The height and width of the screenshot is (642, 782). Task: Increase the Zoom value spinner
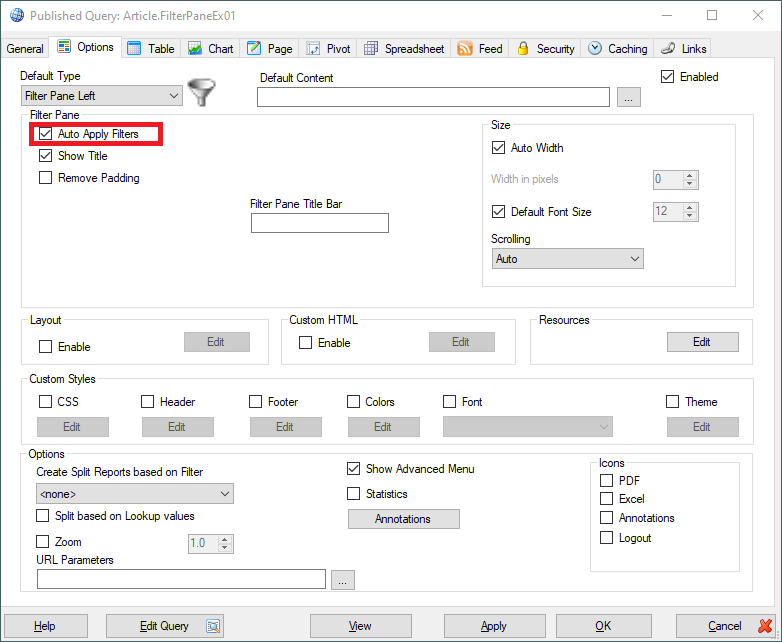coord(225,540)
